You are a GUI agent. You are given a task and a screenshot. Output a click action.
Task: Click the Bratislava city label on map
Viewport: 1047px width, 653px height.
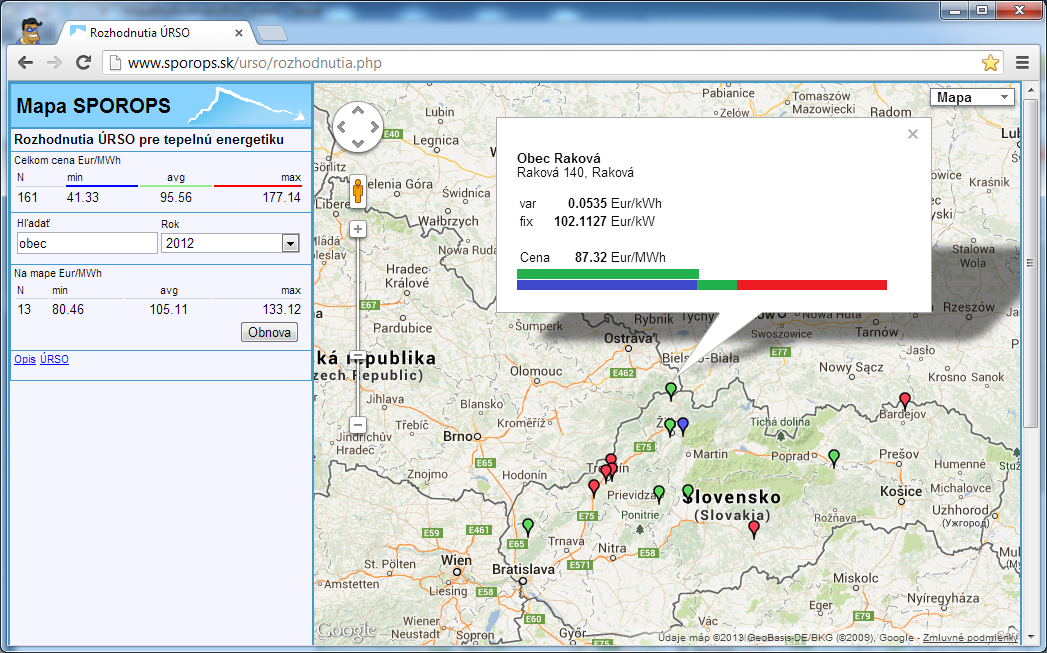coord(524,570)
